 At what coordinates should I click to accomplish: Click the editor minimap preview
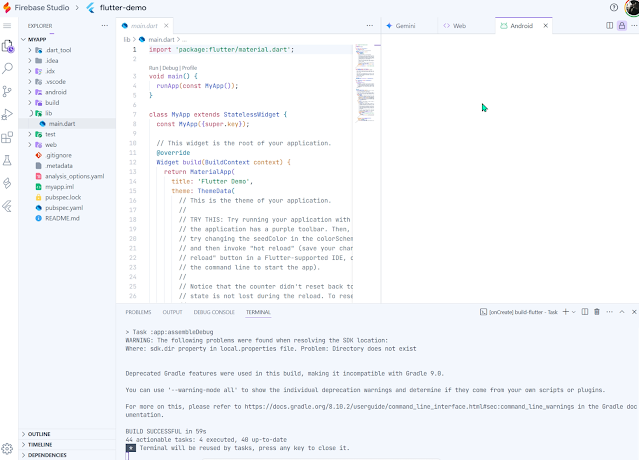pos(365,84)
